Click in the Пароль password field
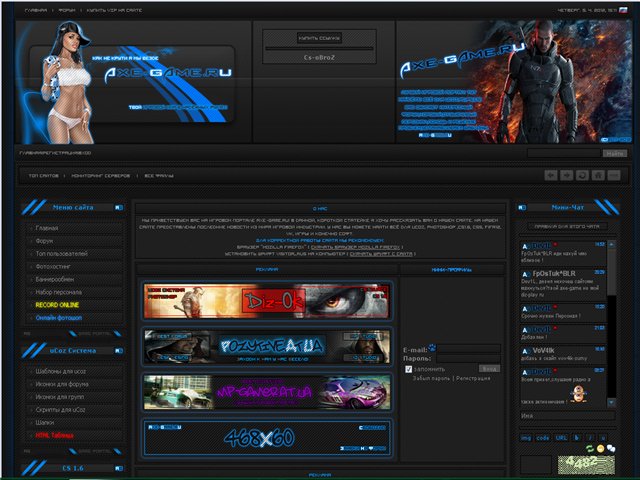 click(x=469, y=359)
